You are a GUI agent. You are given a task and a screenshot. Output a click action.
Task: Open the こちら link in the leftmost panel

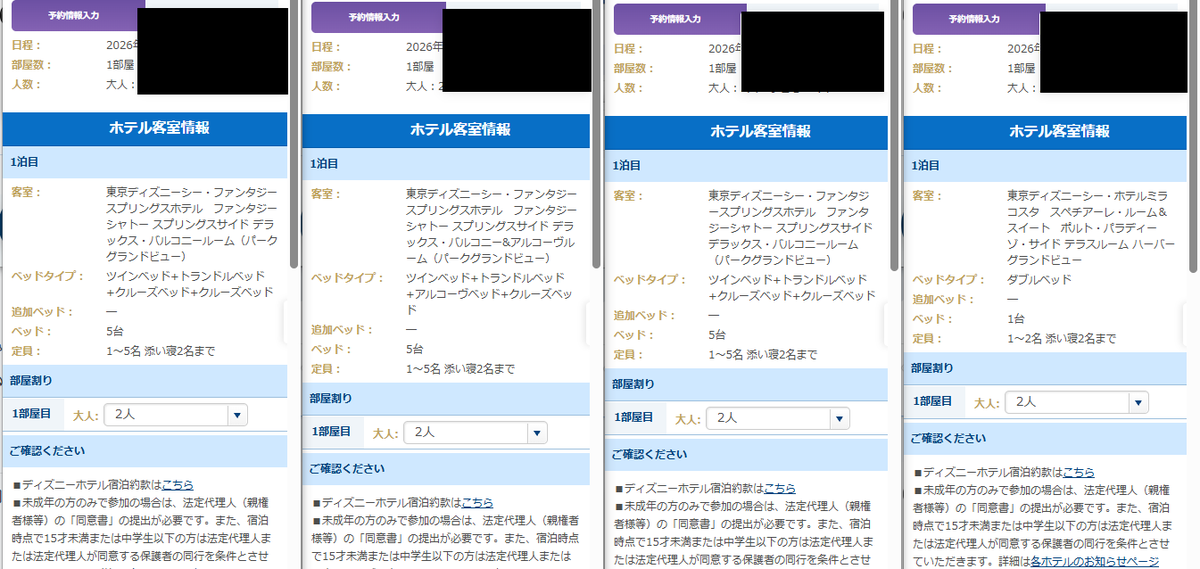pos(177,483)
